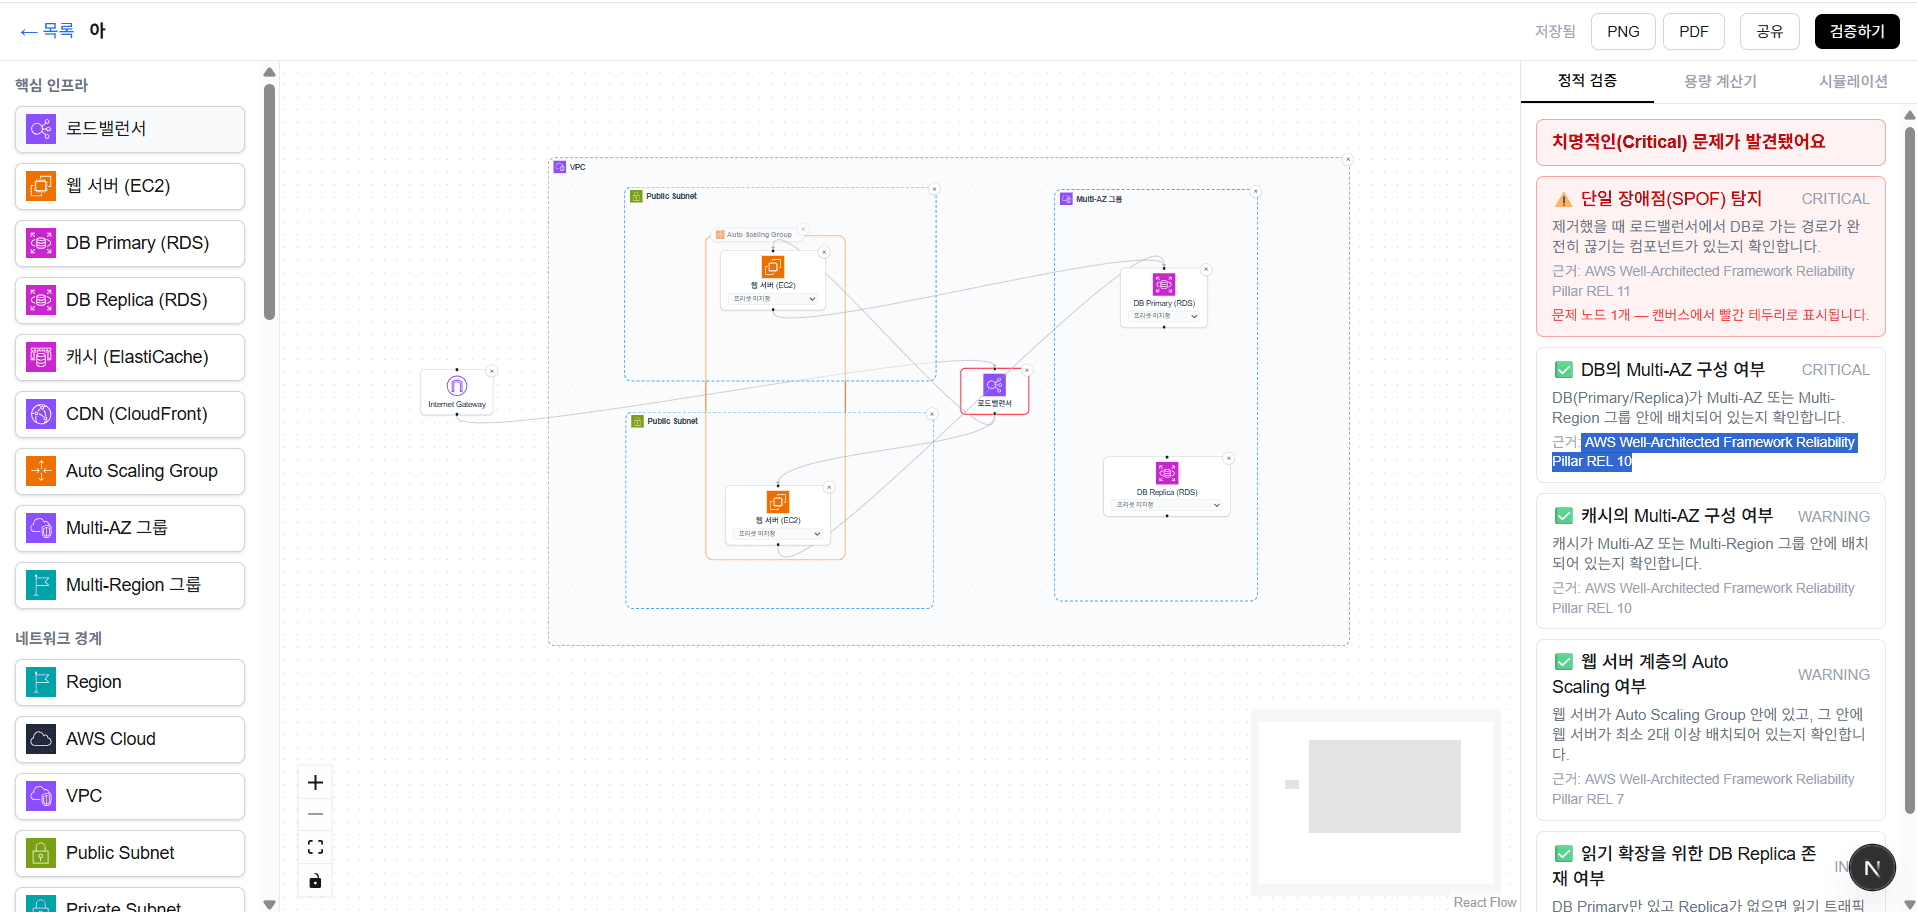This screenshot has width=1917, height=912.
Task: Fit the diagram to view
Action: point(315,847)
